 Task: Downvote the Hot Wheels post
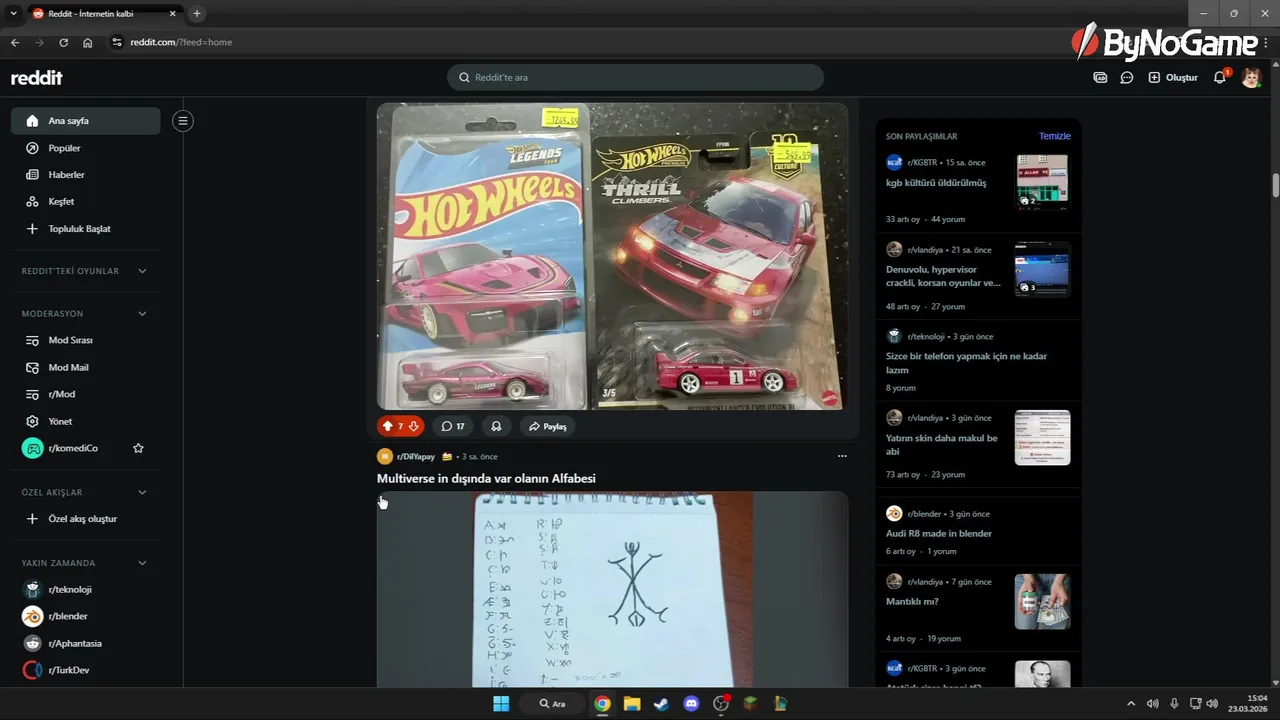(414, 426)
